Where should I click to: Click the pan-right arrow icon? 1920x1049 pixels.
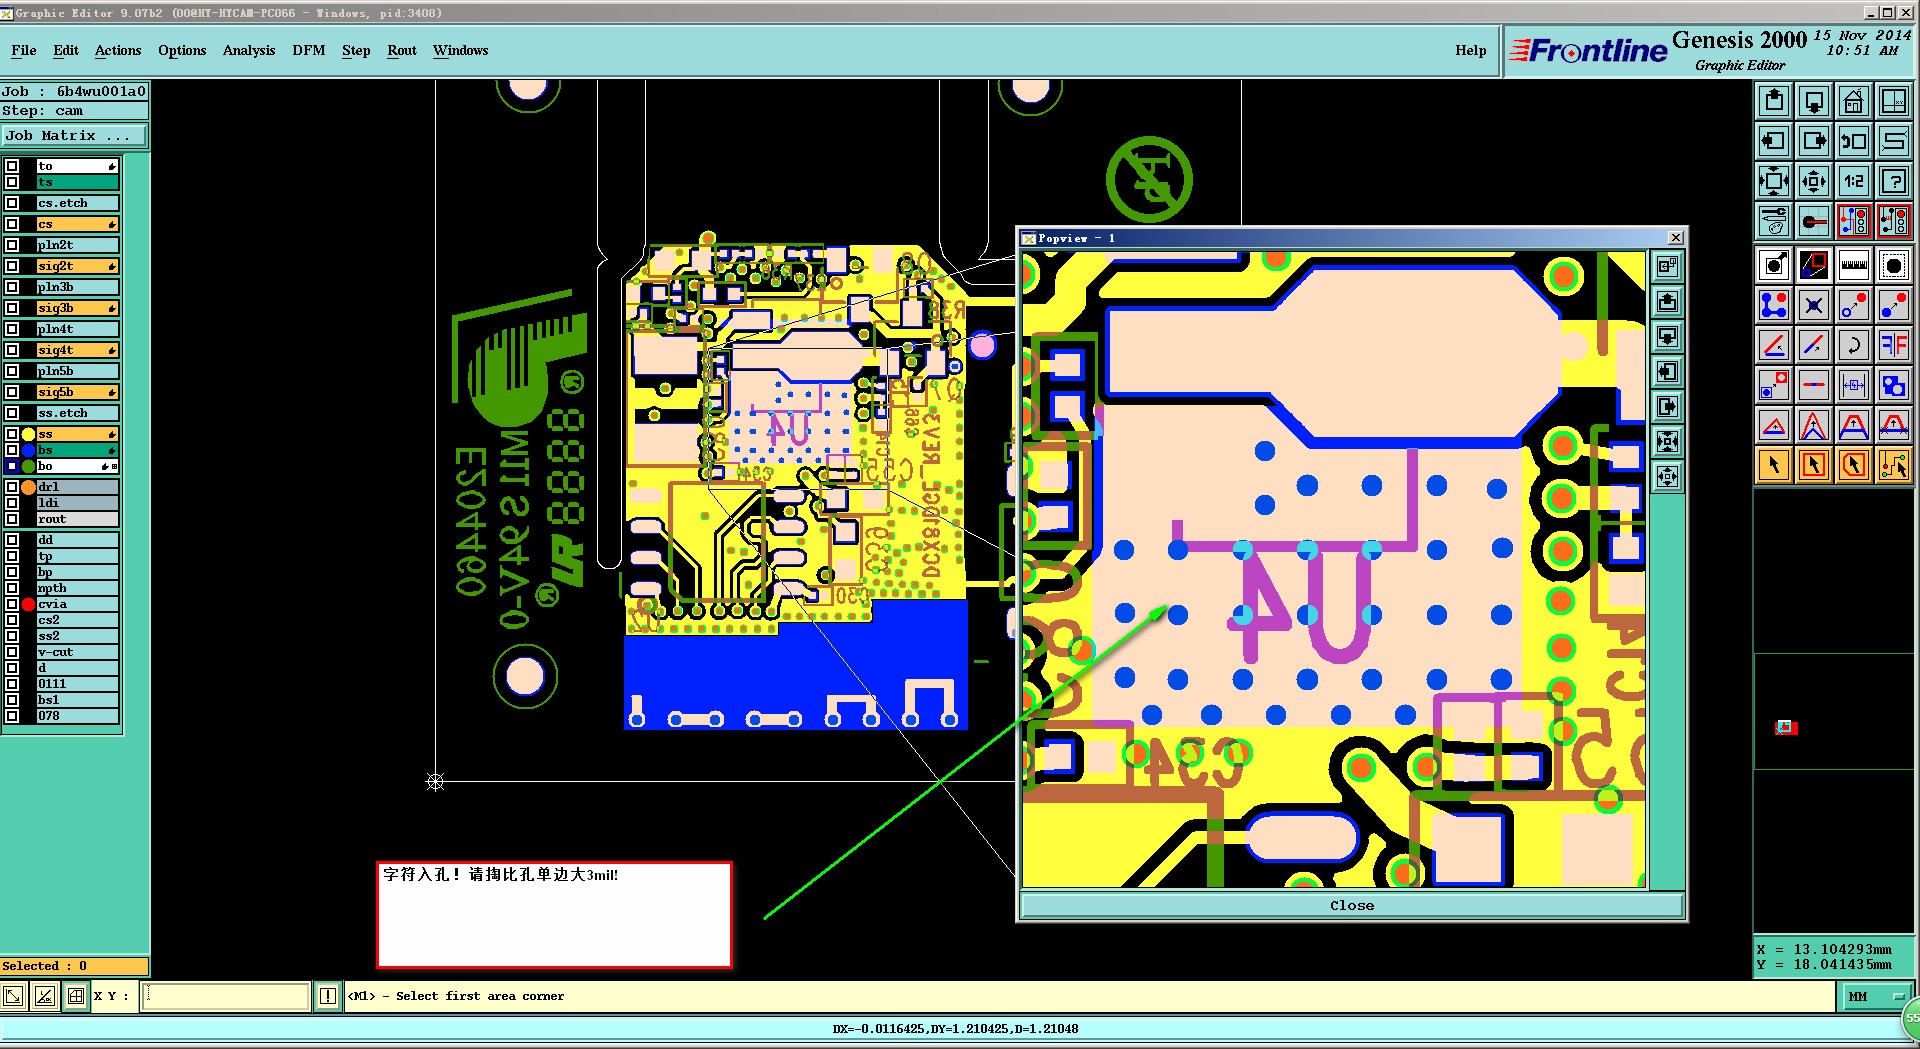pos(1814,141)
